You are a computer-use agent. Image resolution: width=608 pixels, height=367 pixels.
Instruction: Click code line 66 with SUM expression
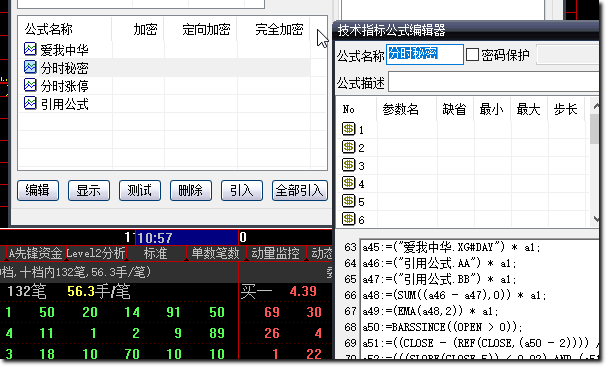tap(454, 295)
